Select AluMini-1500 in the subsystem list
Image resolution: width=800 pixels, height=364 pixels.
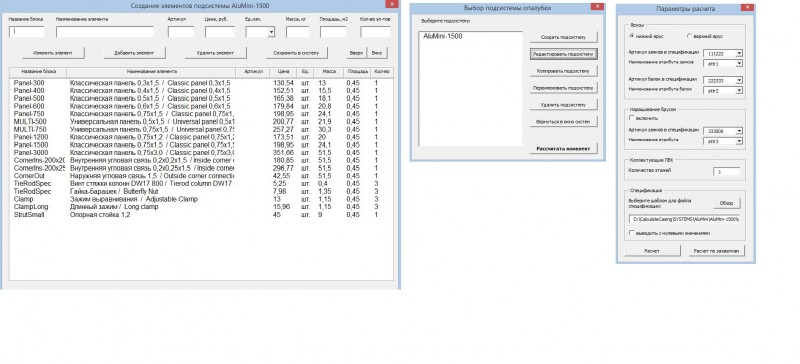443,36
